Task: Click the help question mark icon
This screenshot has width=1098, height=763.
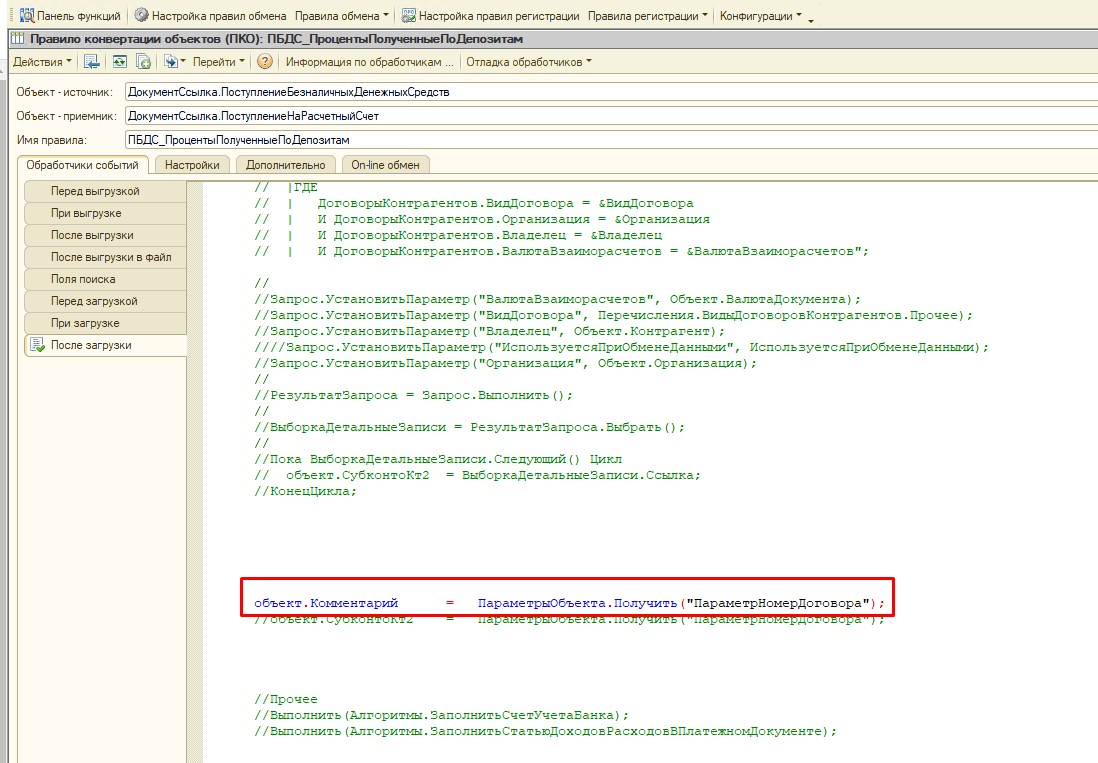Action: pyautogui.click(x=264, y=62)
